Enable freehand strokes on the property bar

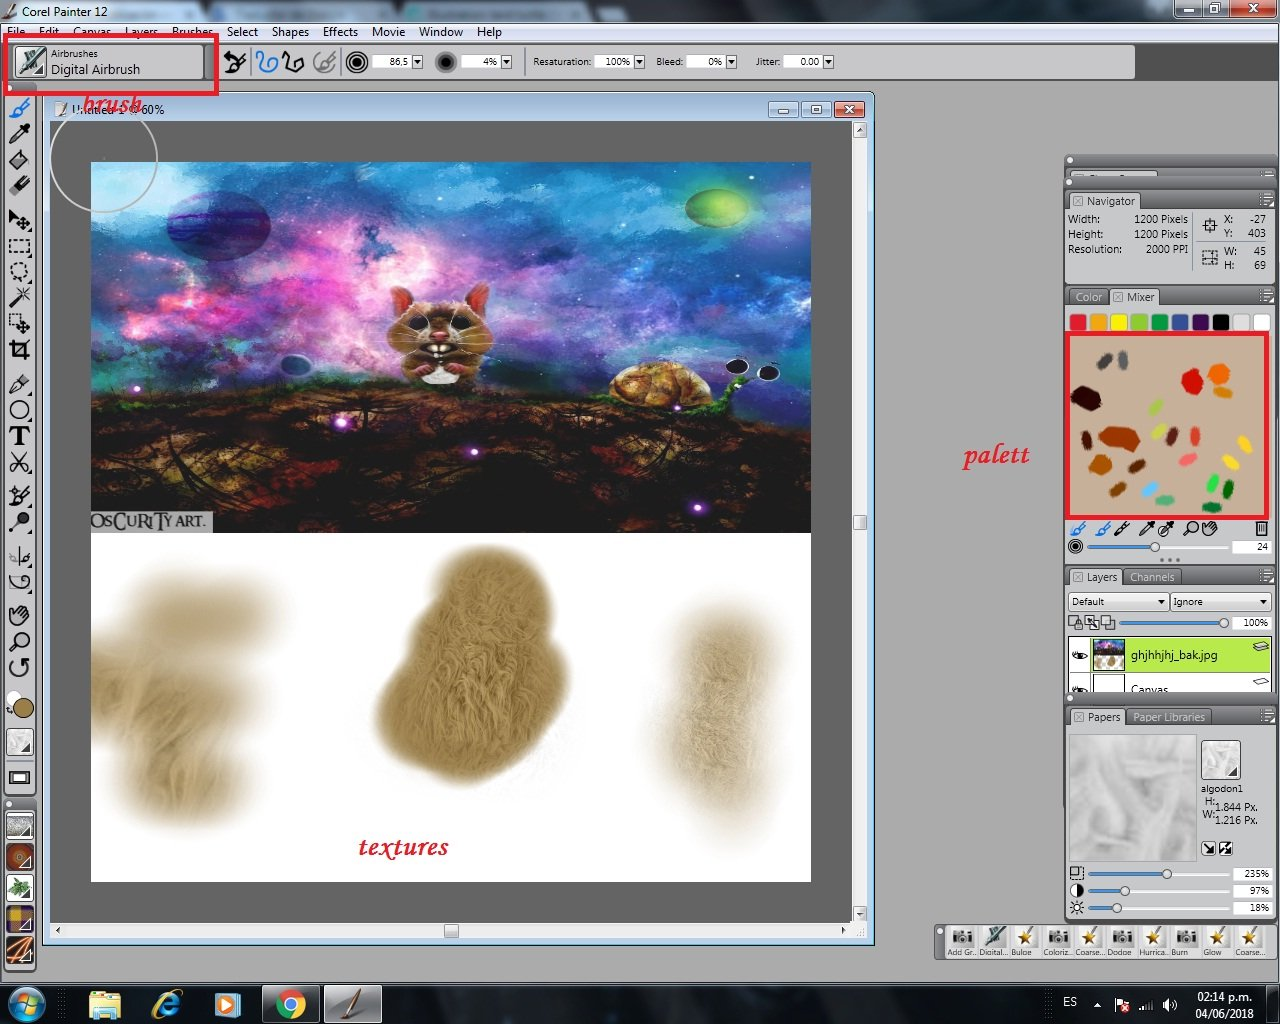point(267,62)
